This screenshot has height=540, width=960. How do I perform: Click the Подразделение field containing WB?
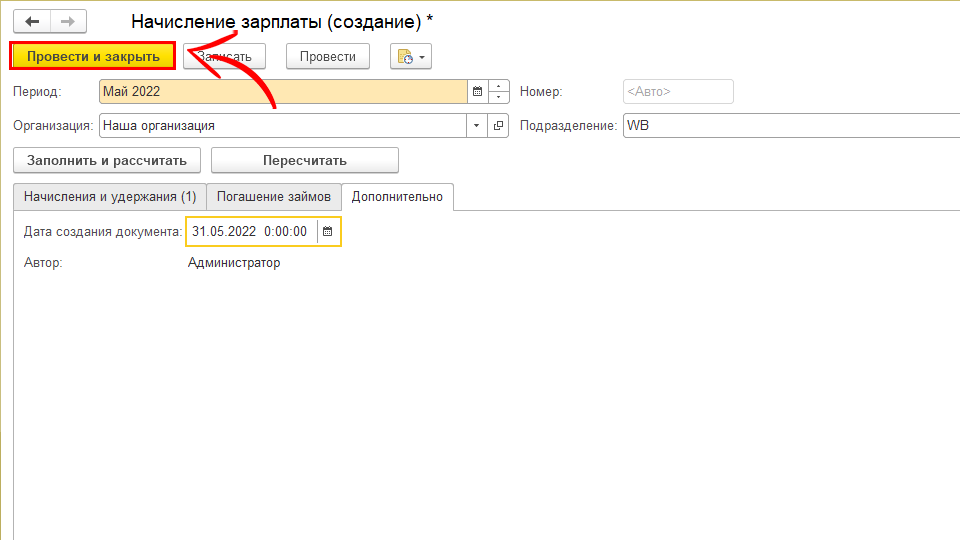790,126
